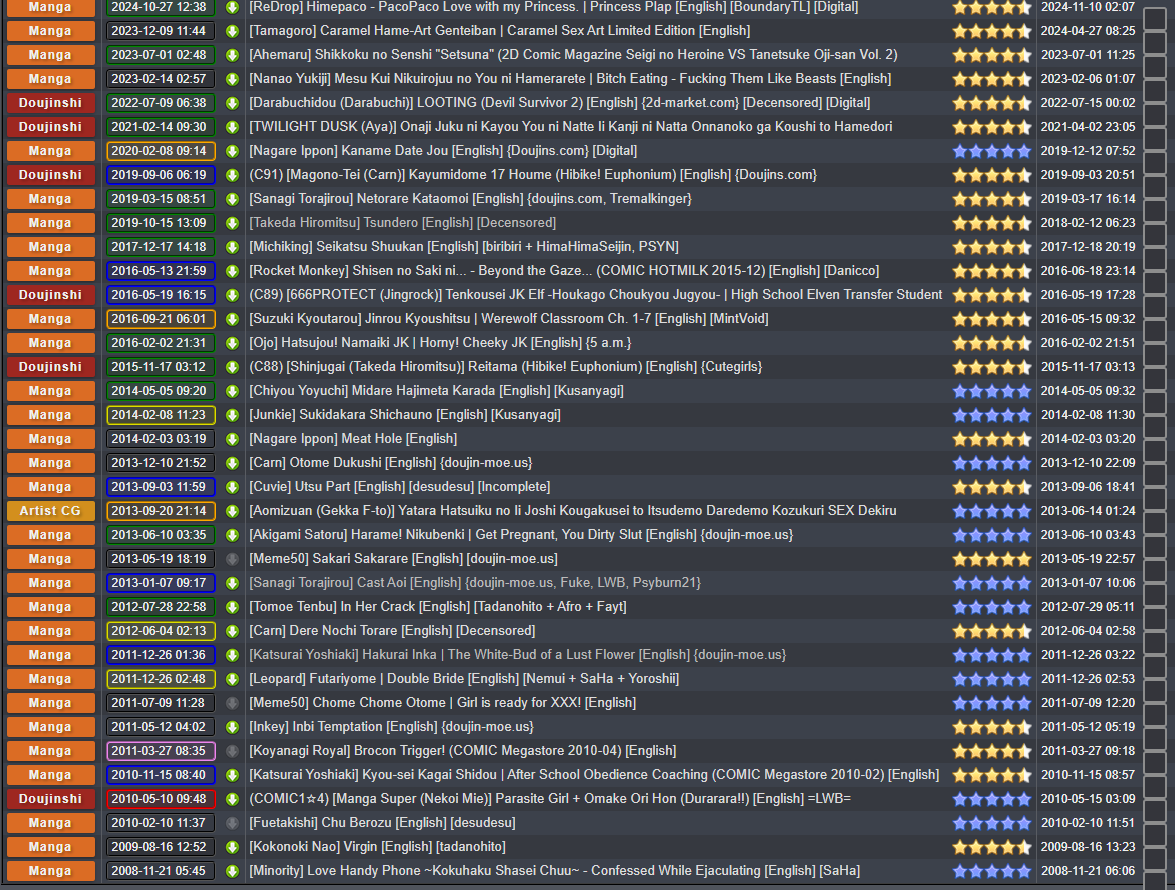Click the Doujinshi badge on the 2022-07-09 06:38 row

[x=51, y=103]
